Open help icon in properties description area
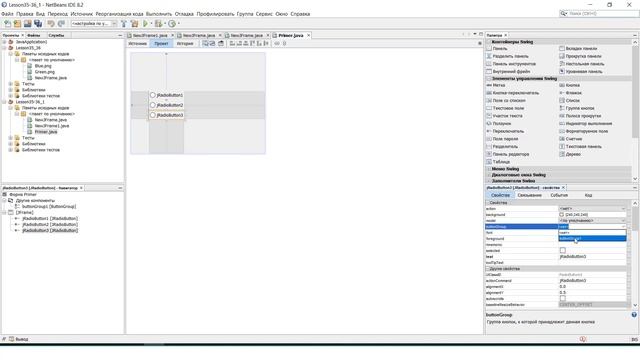 tap(634, 315)
